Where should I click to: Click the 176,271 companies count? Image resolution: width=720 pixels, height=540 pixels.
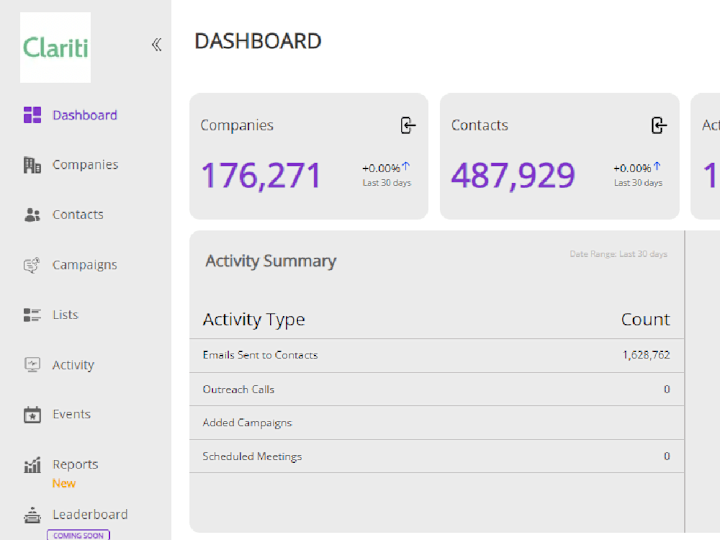pyautogui.click(x=261, y=176)
